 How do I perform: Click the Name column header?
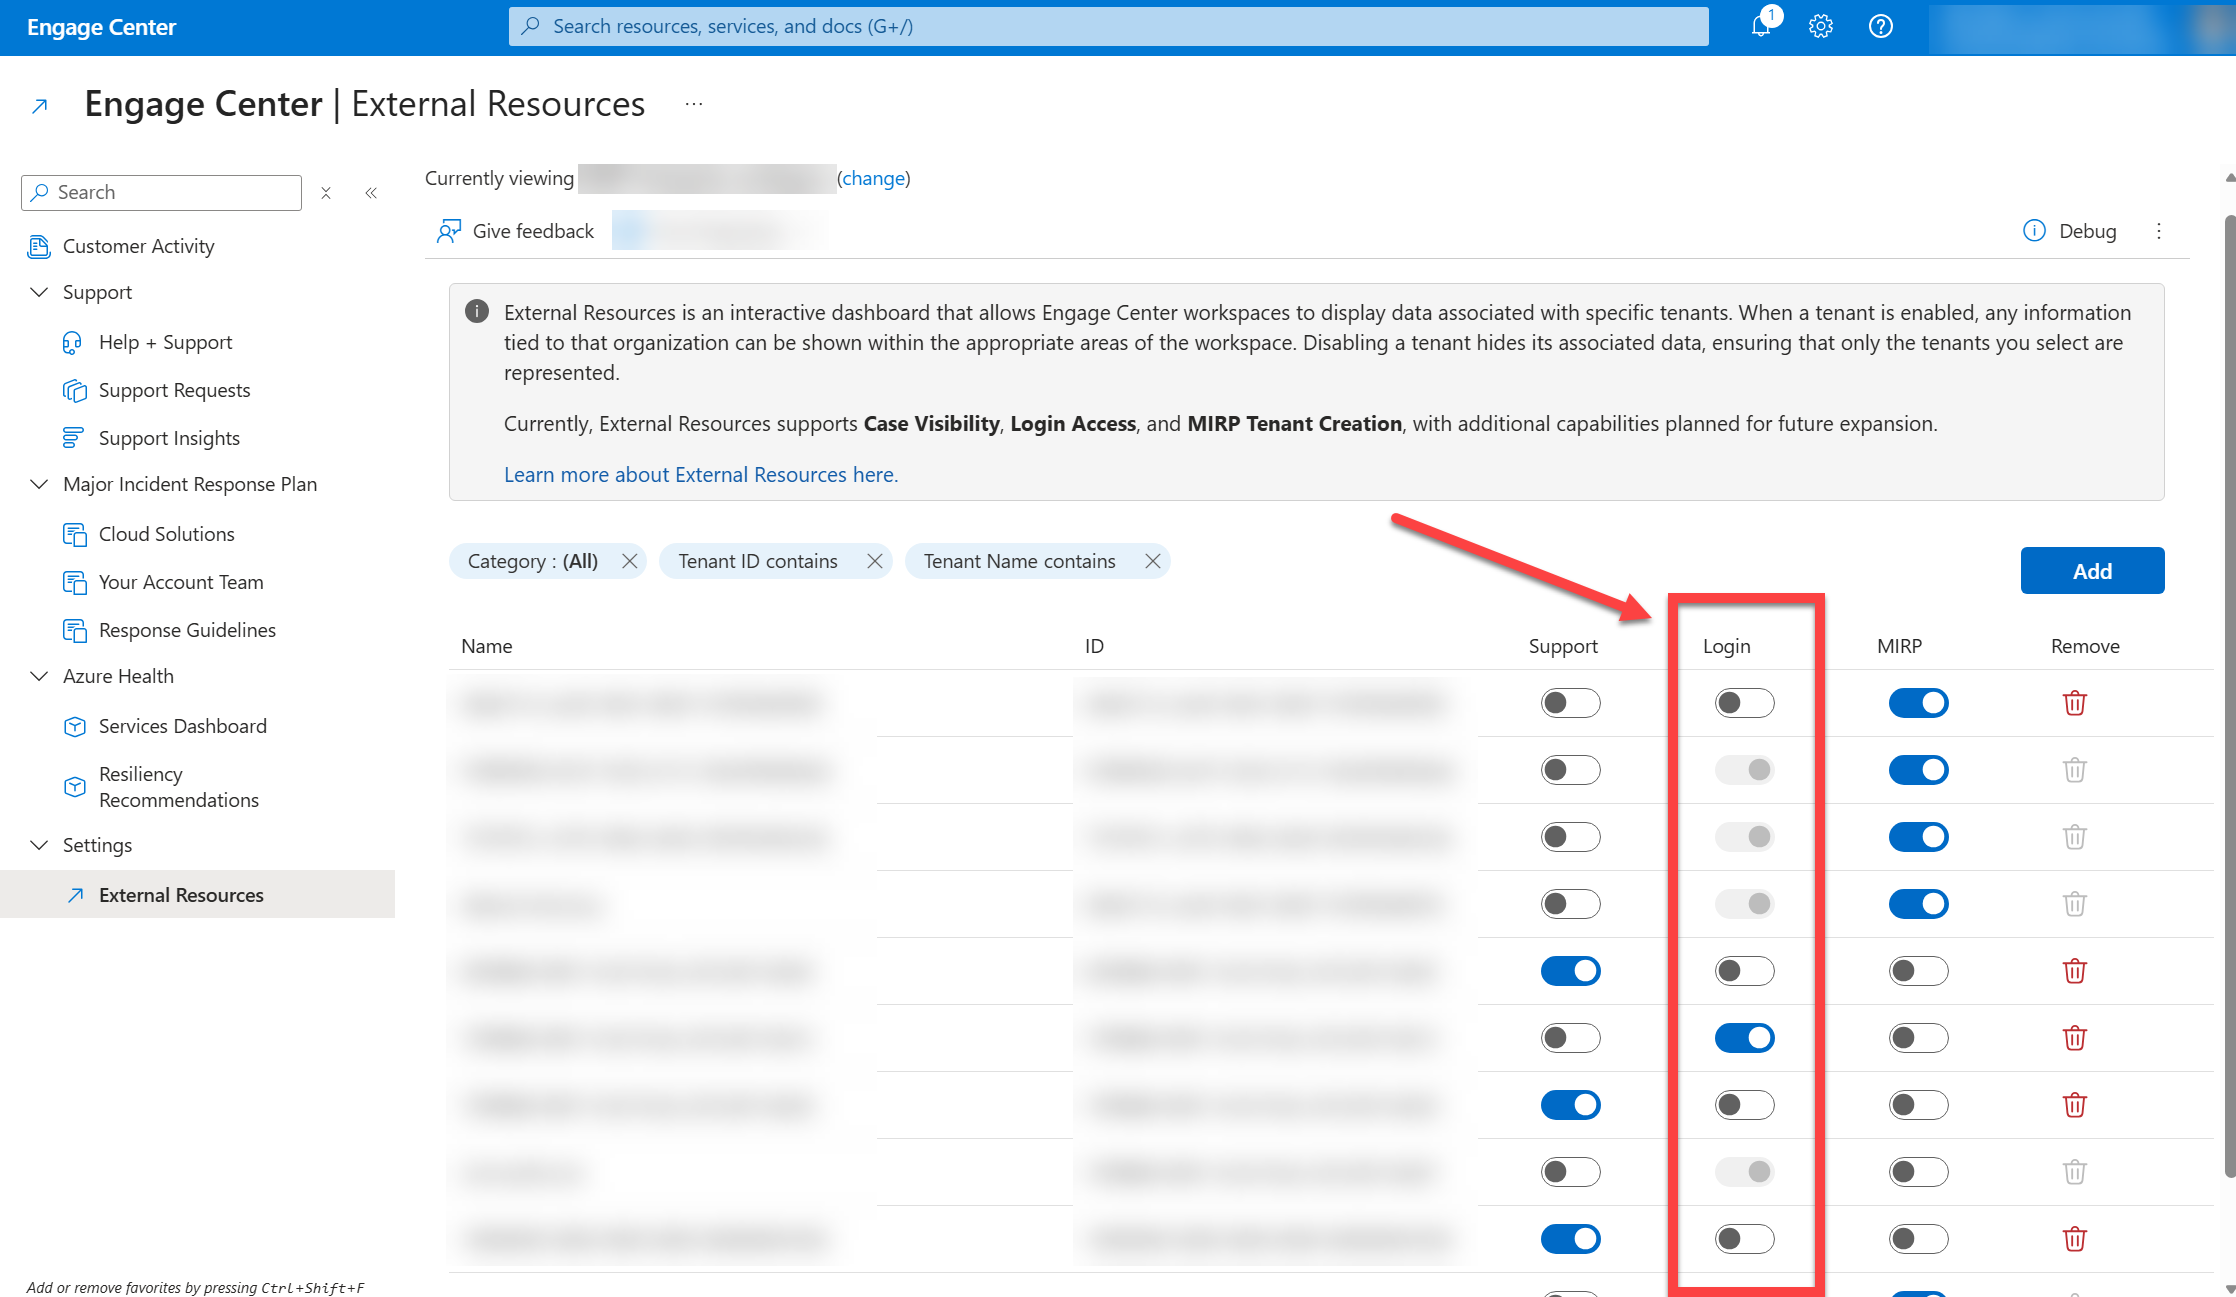[487, 647]
